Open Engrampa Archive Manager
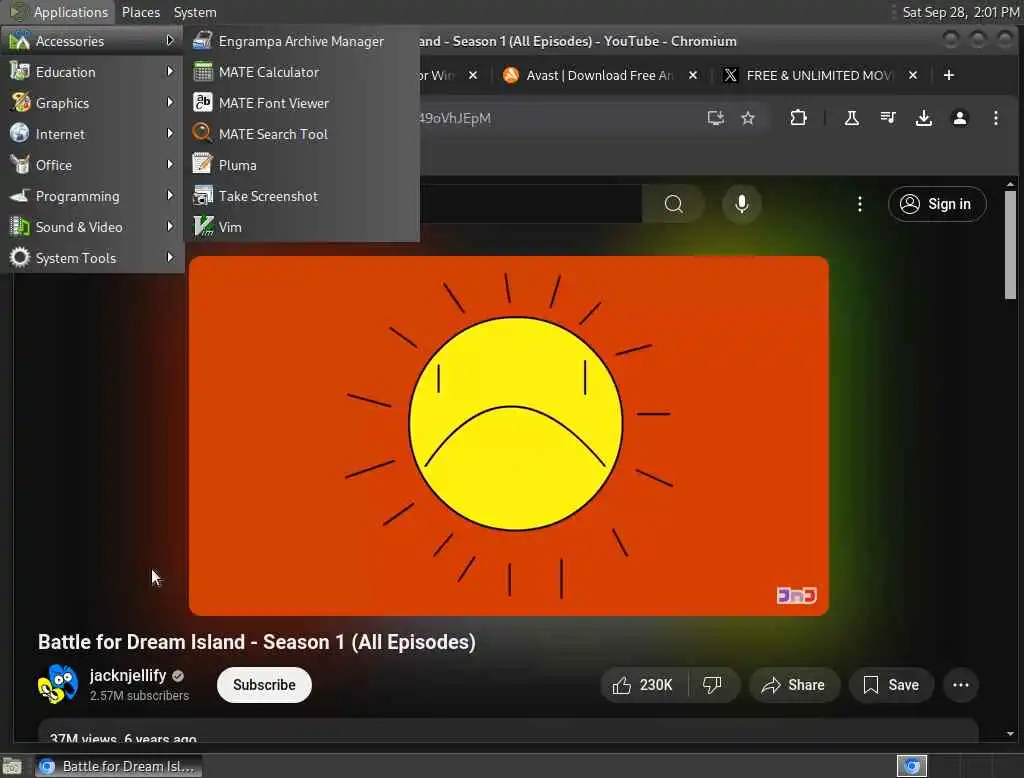 [x=301, y=41]
